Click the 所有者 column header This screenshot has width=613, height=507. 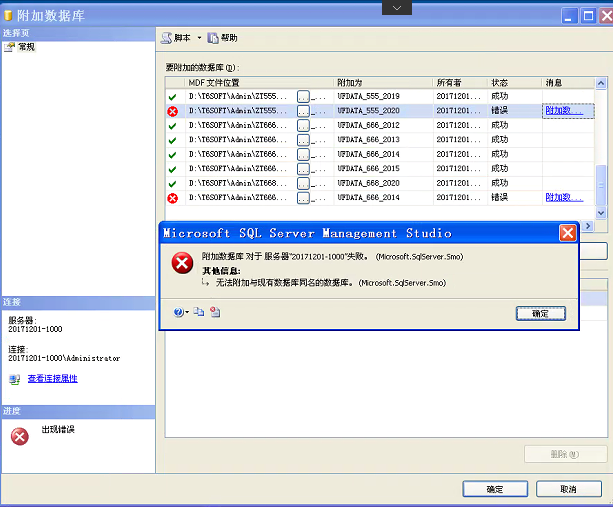pyautogui.click(x=460, y=82)
